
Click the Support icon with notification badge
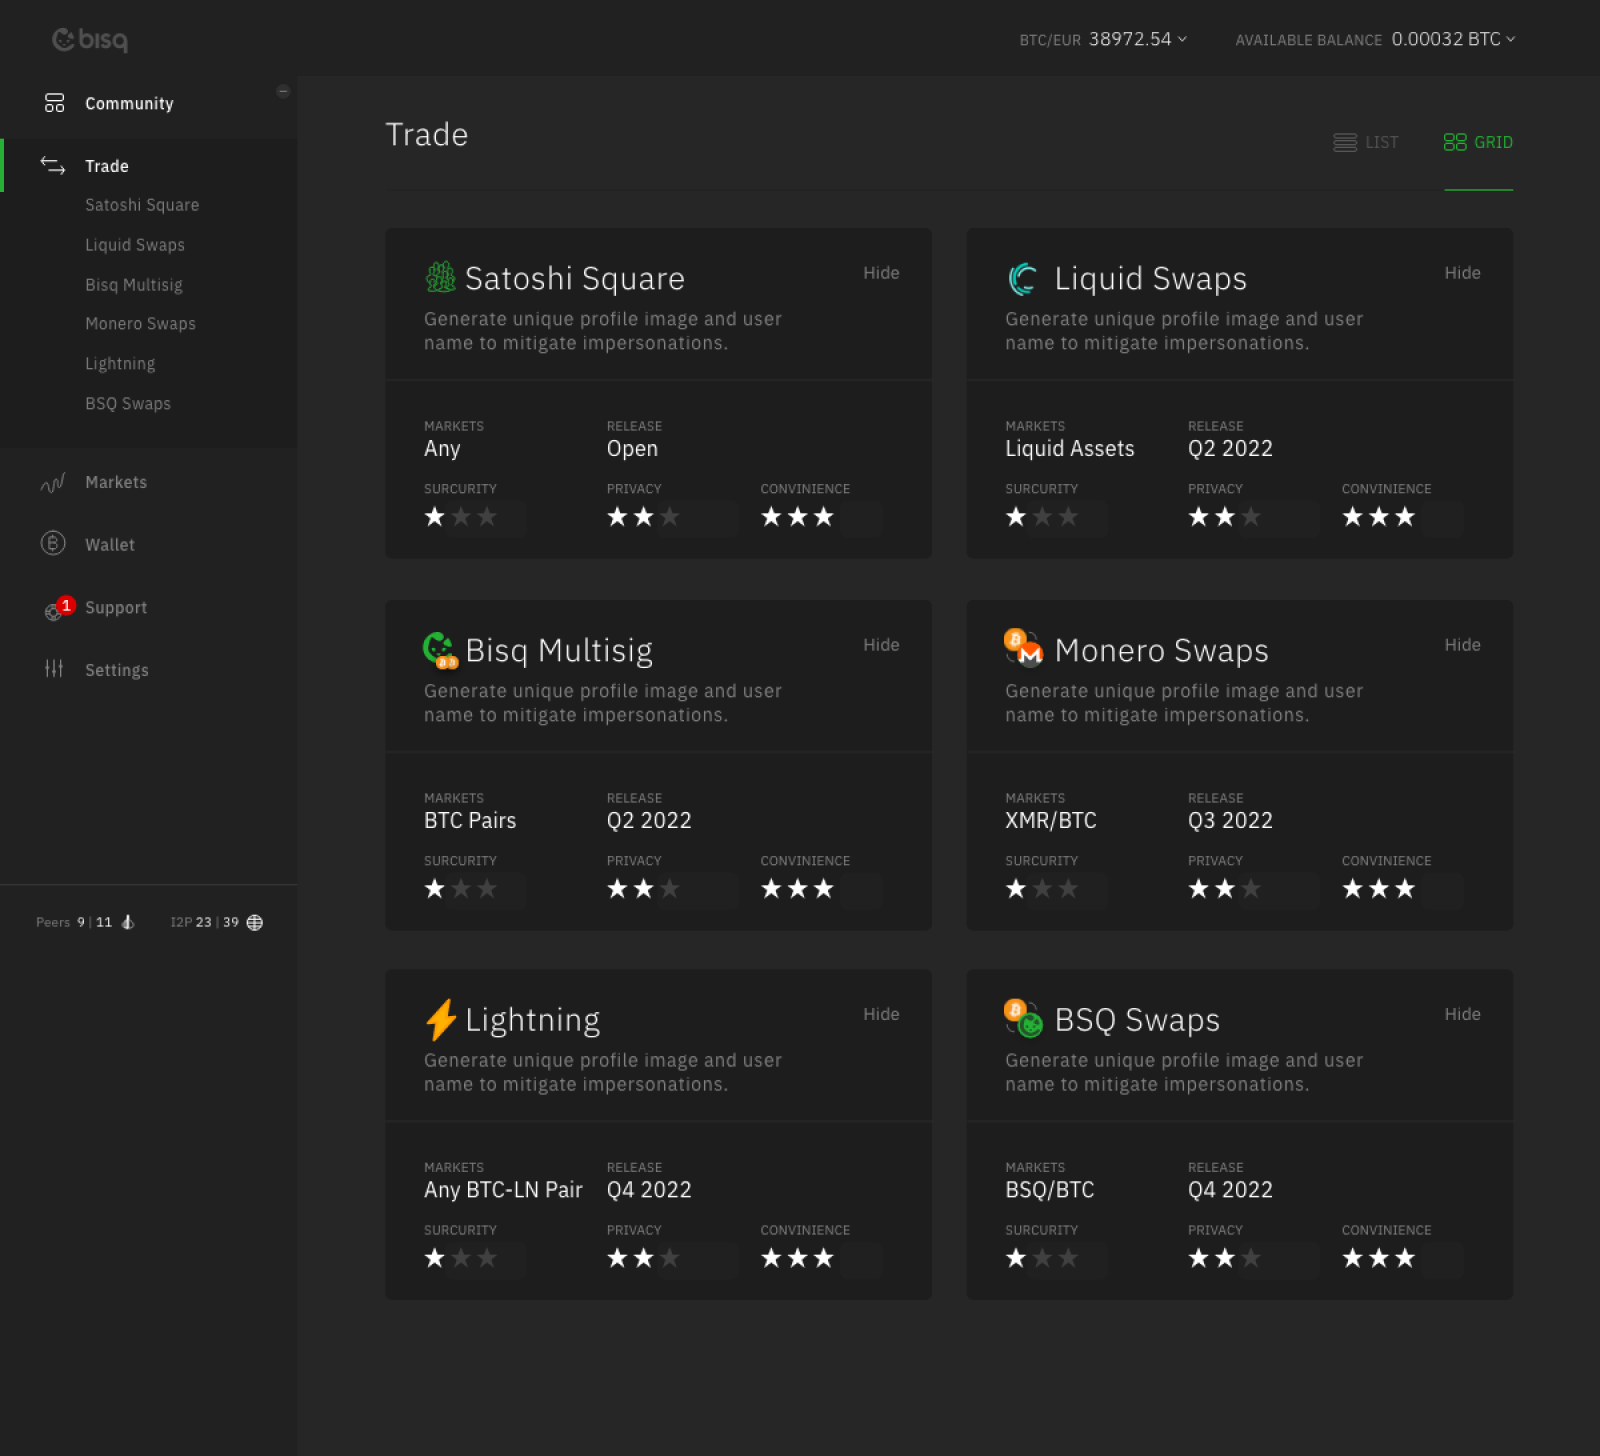55,610
